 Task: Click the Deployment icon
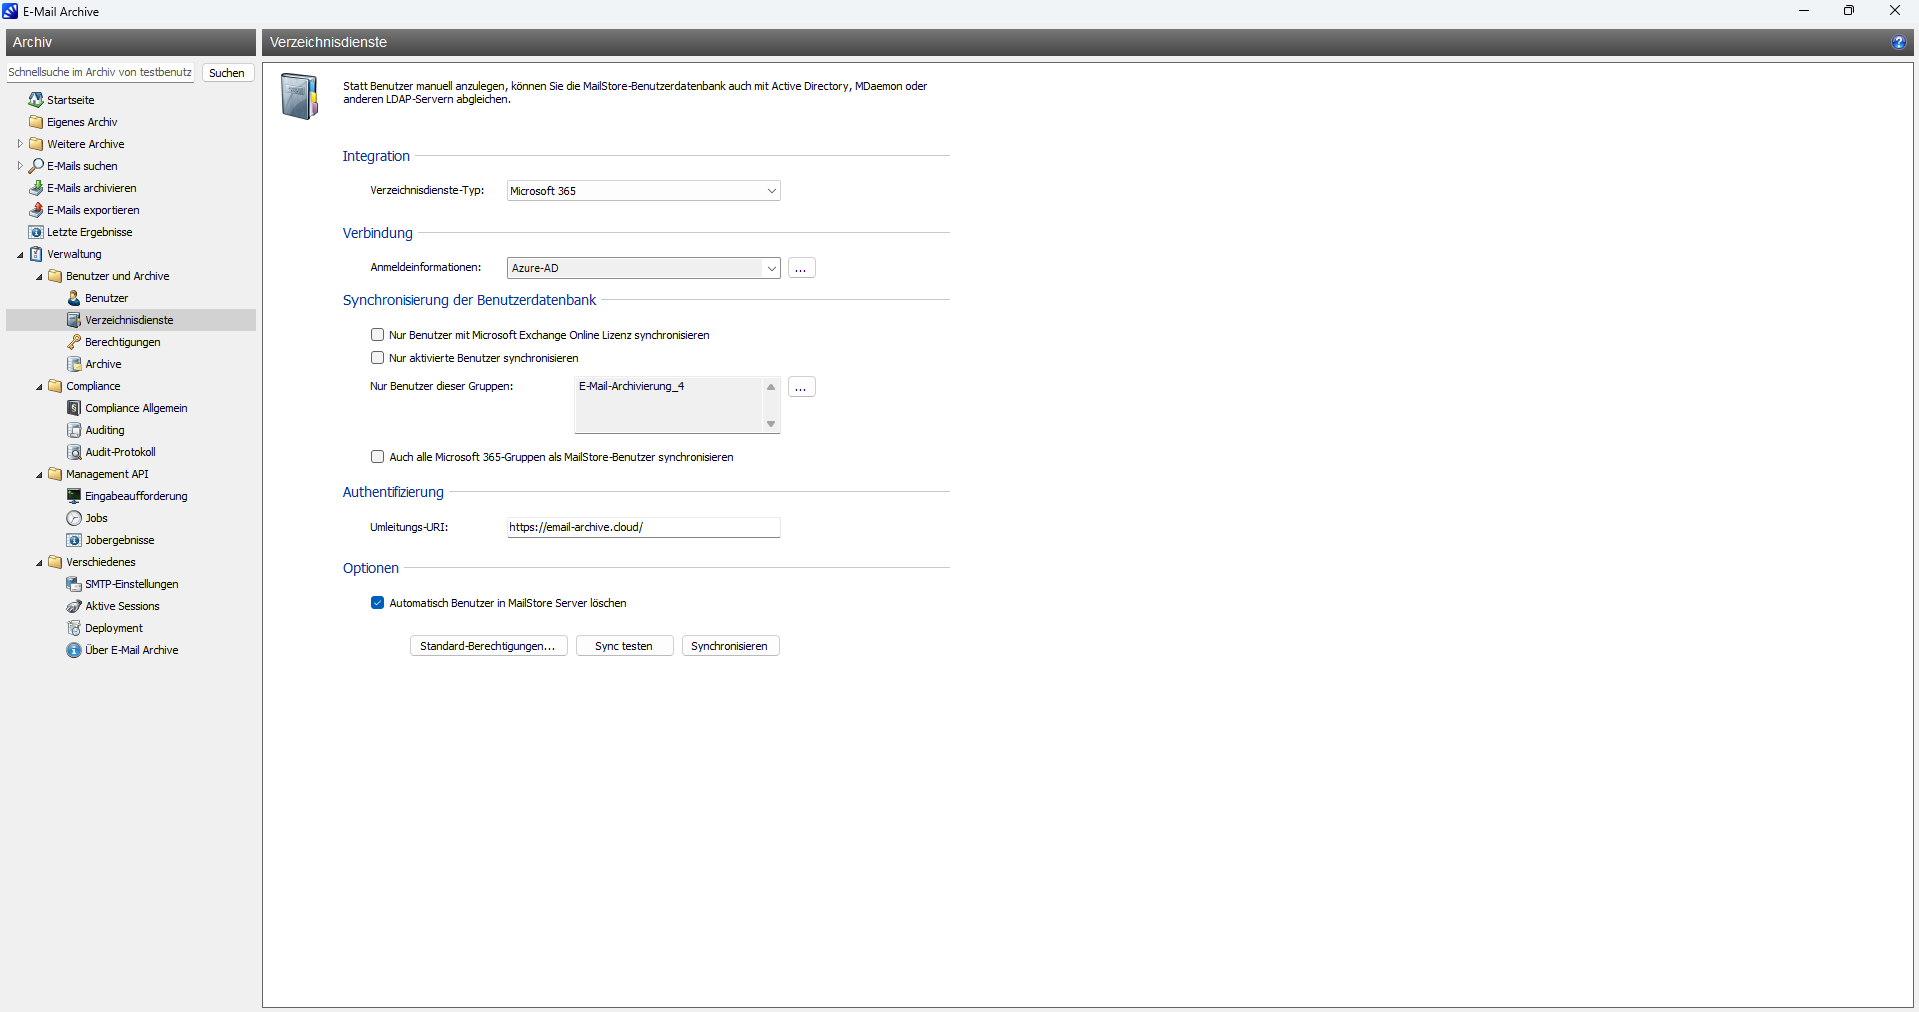click(x=74, y=628)
